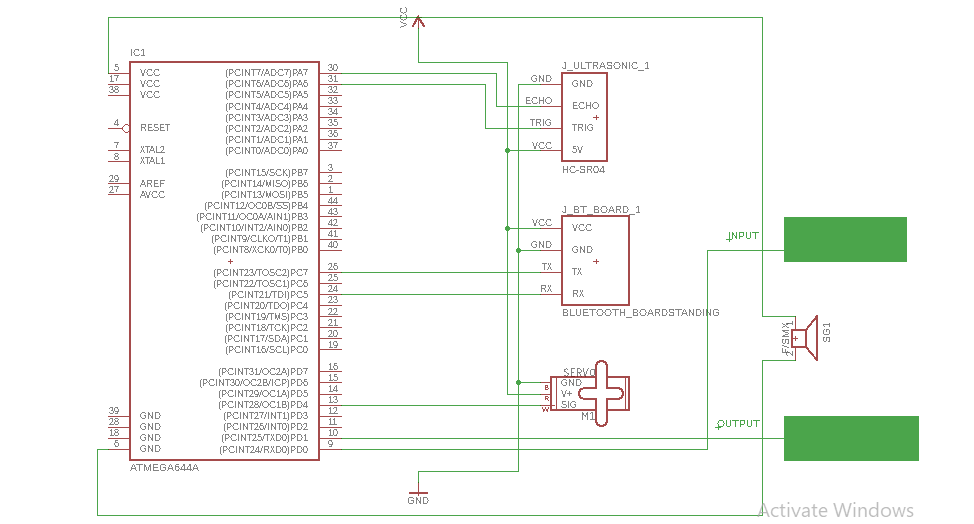Click the junction dot on Bluetooth GND wire

(518, 250)
